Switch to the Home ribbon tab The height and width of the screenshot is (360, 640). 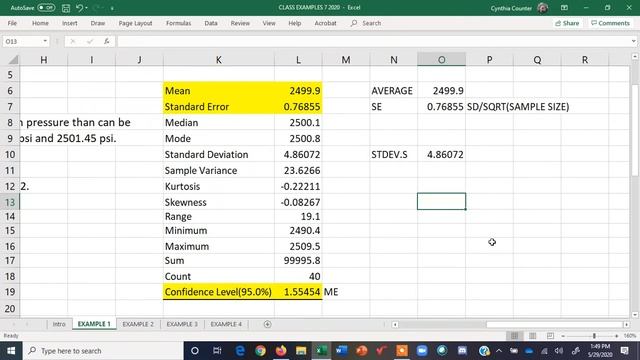(x=40, y=23)
